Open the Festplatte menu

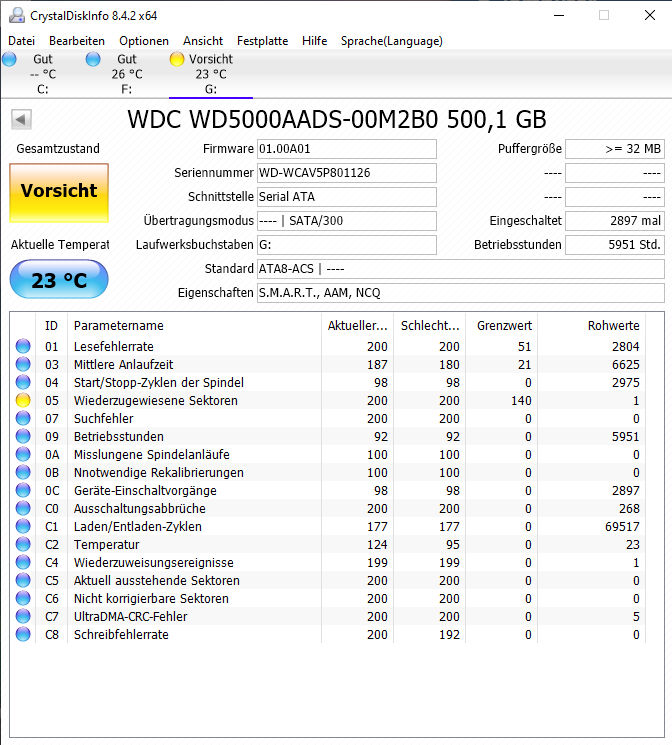[x=262, y=41]
